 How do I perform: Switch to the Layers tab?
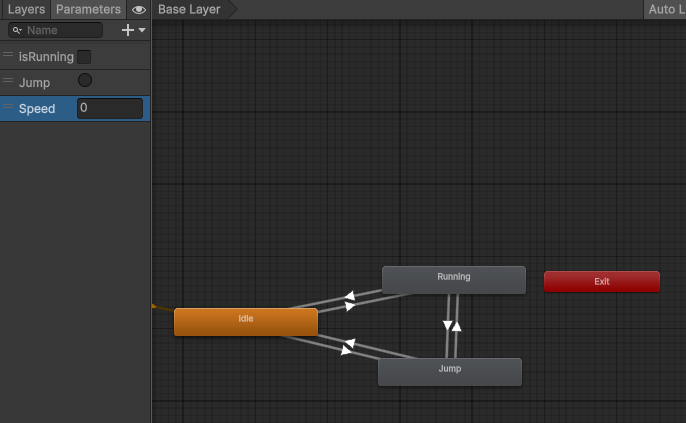coord(26,9)
